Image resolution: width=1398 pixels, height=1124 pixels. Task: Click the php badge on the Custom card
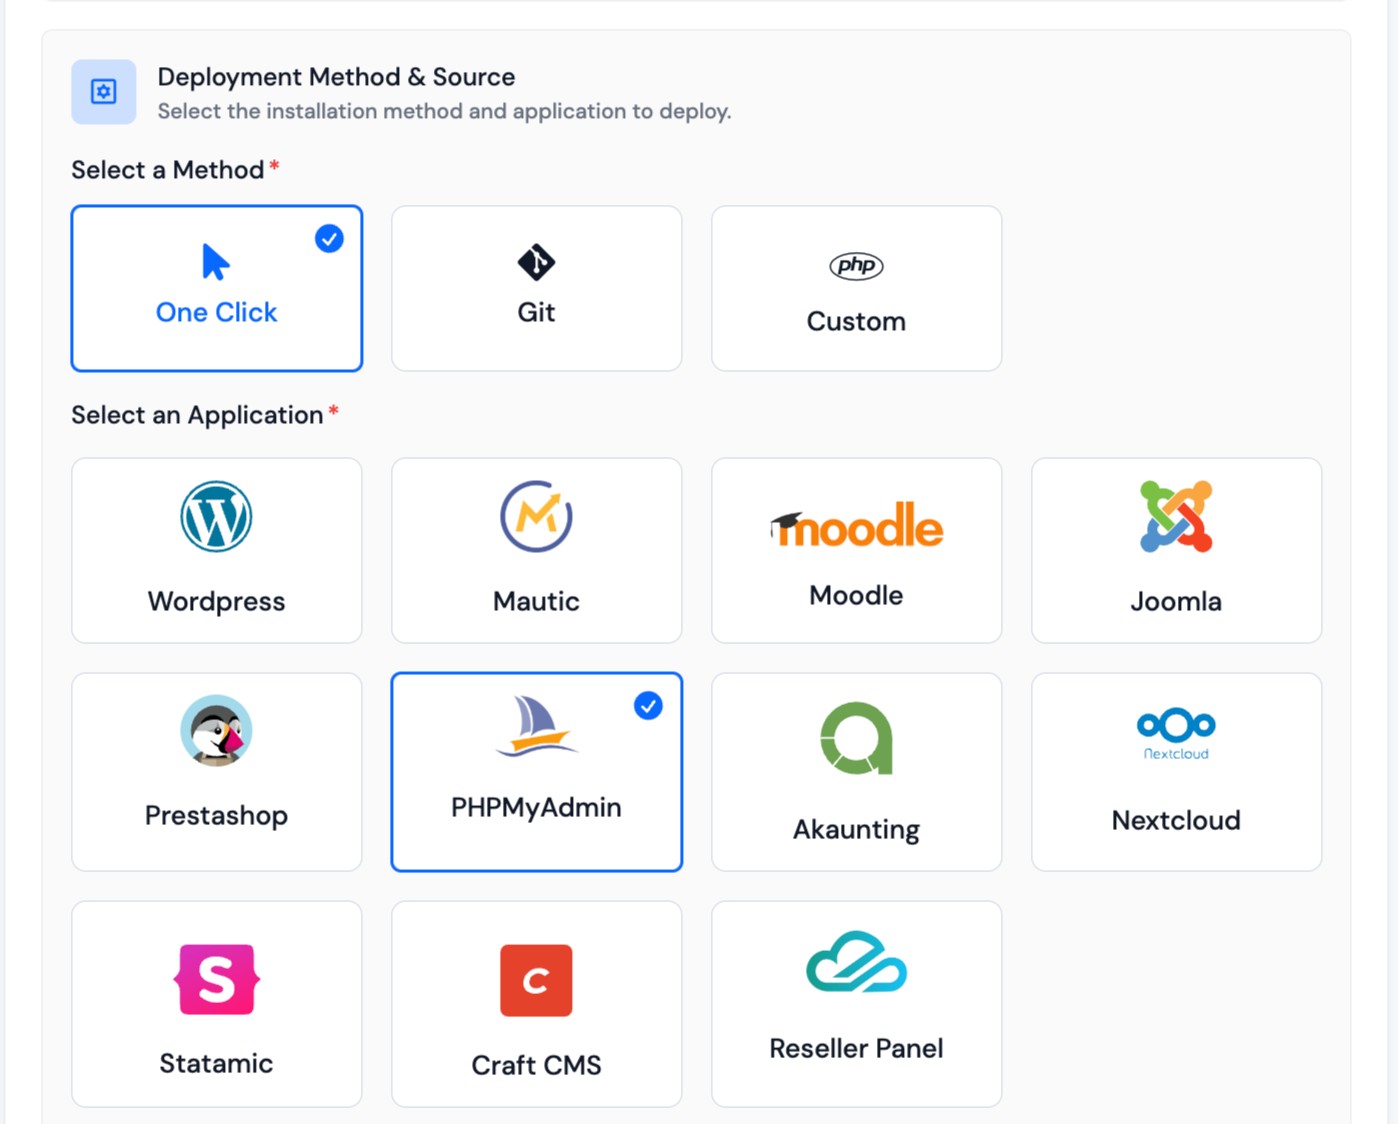856,267
